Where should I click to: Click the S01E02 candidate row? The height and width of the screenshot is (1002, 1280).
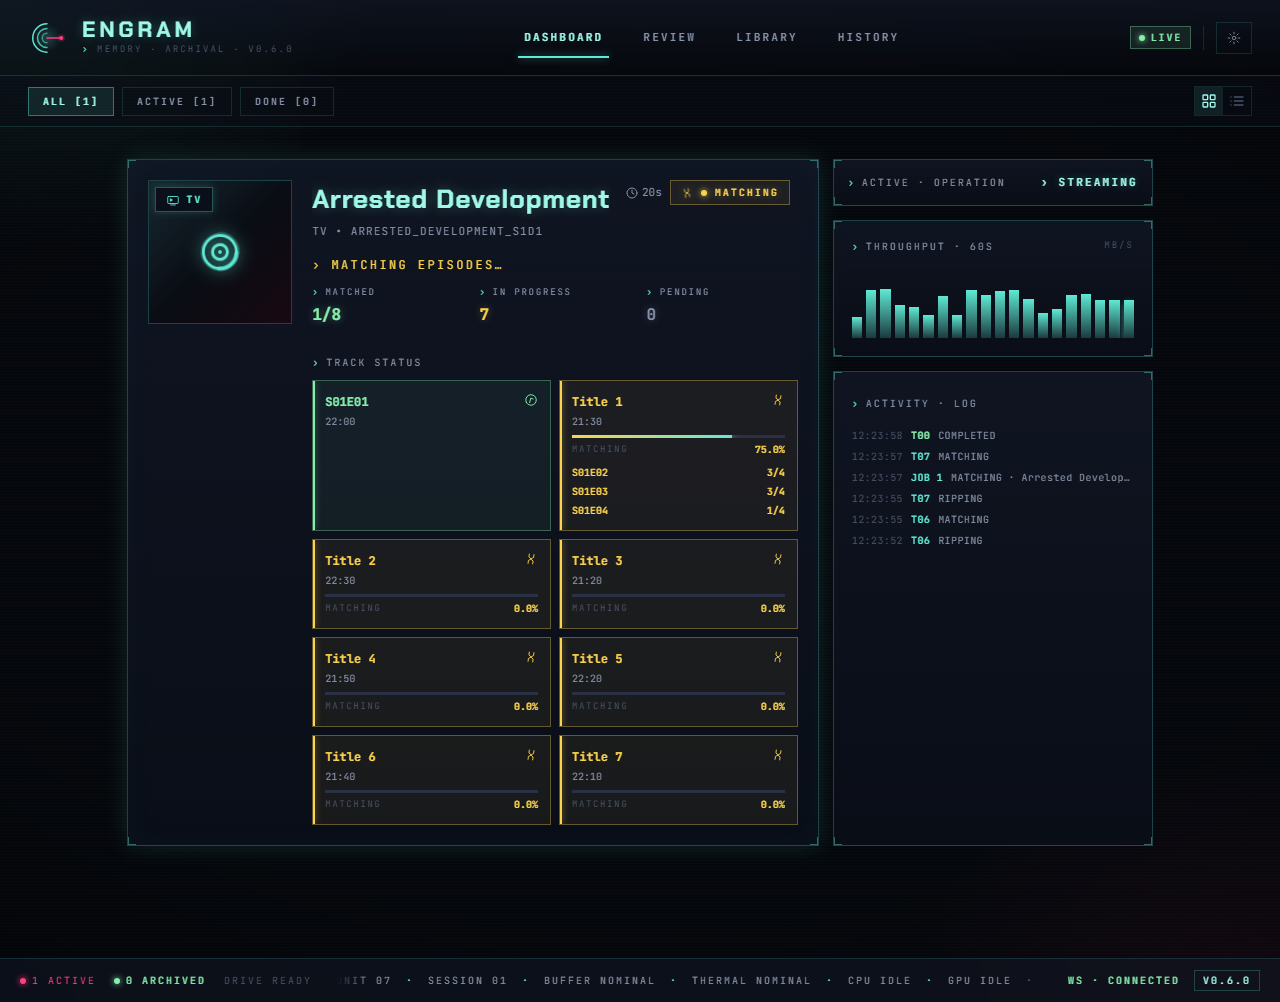[678, 473]
